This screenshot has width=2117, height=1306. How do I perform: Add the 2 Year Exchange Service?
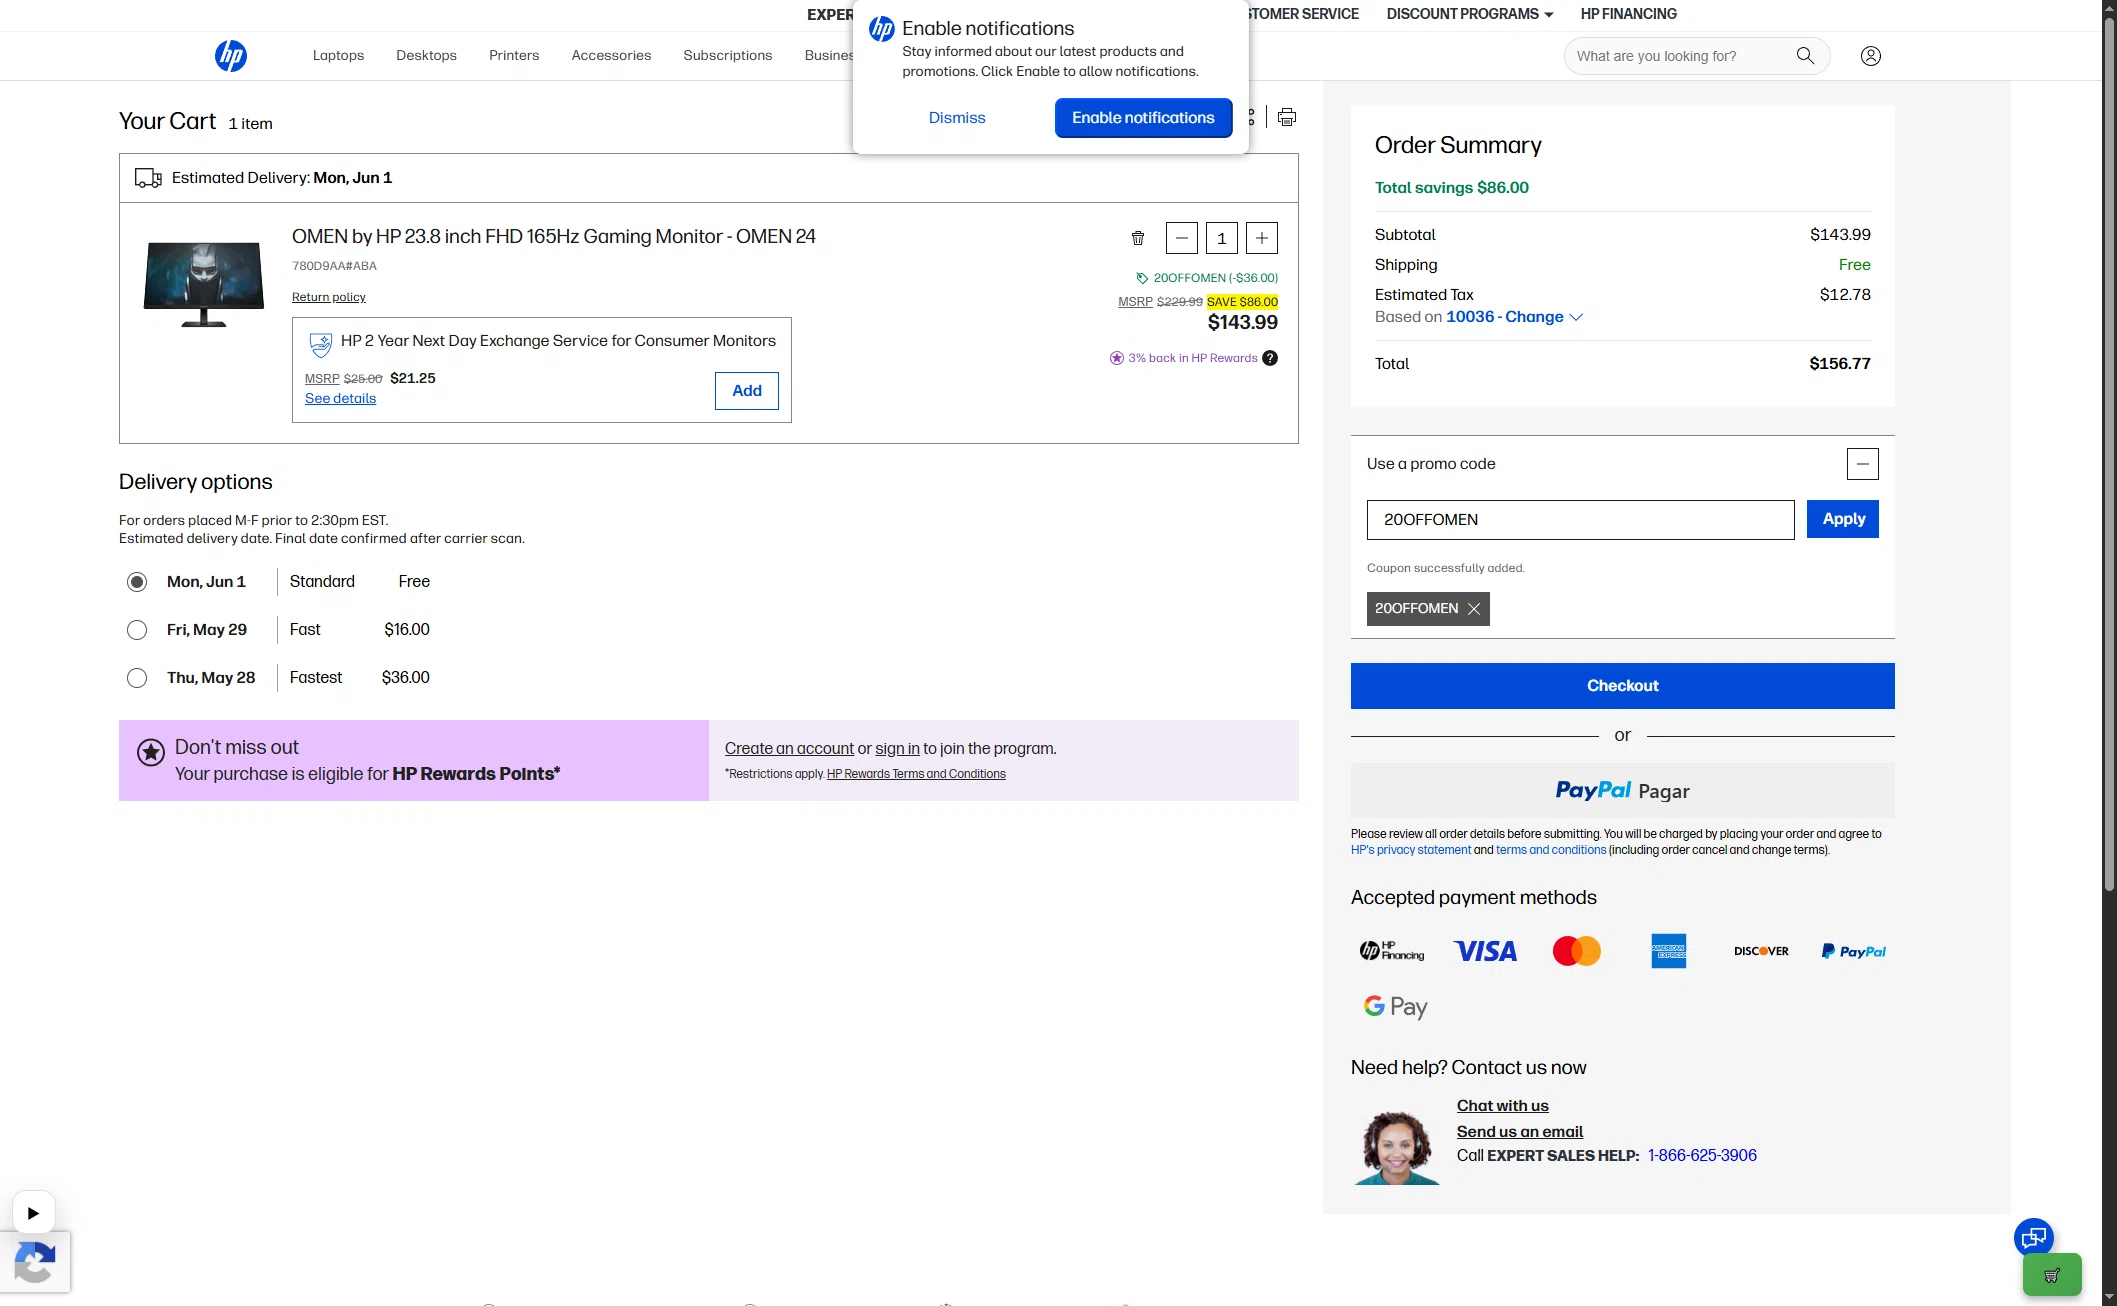point(747,391)
